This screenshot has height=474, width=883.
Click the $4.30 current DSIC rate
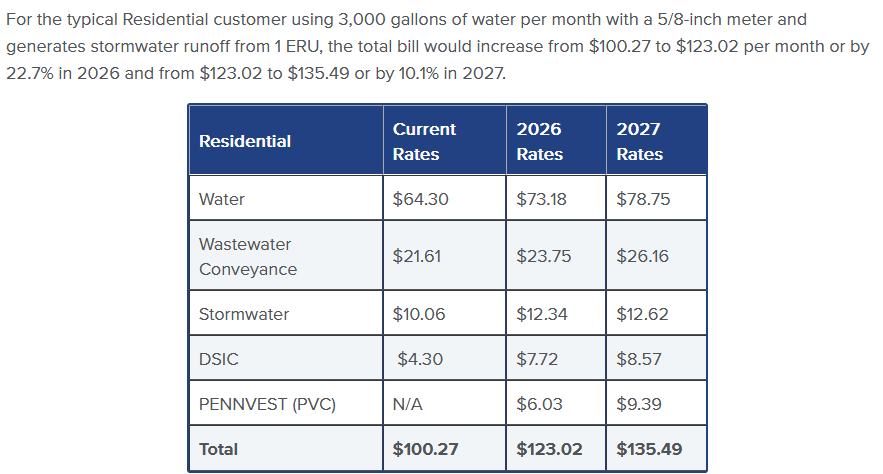(420, 359)
